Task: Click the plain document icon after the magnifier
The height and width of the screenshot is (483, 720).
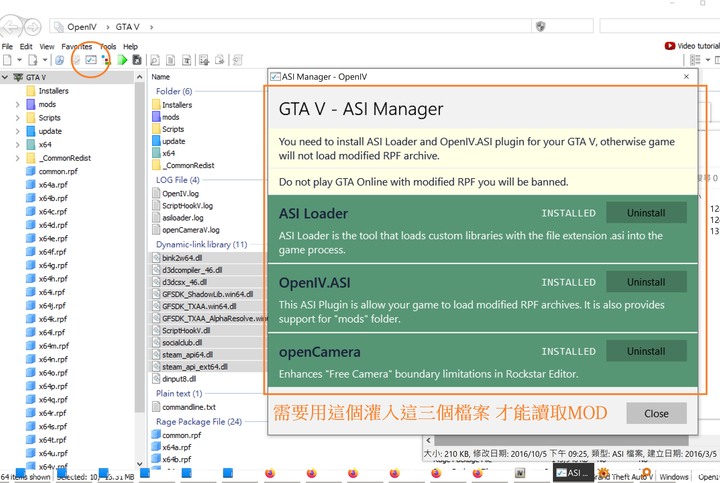Action: tap(171, 60)
